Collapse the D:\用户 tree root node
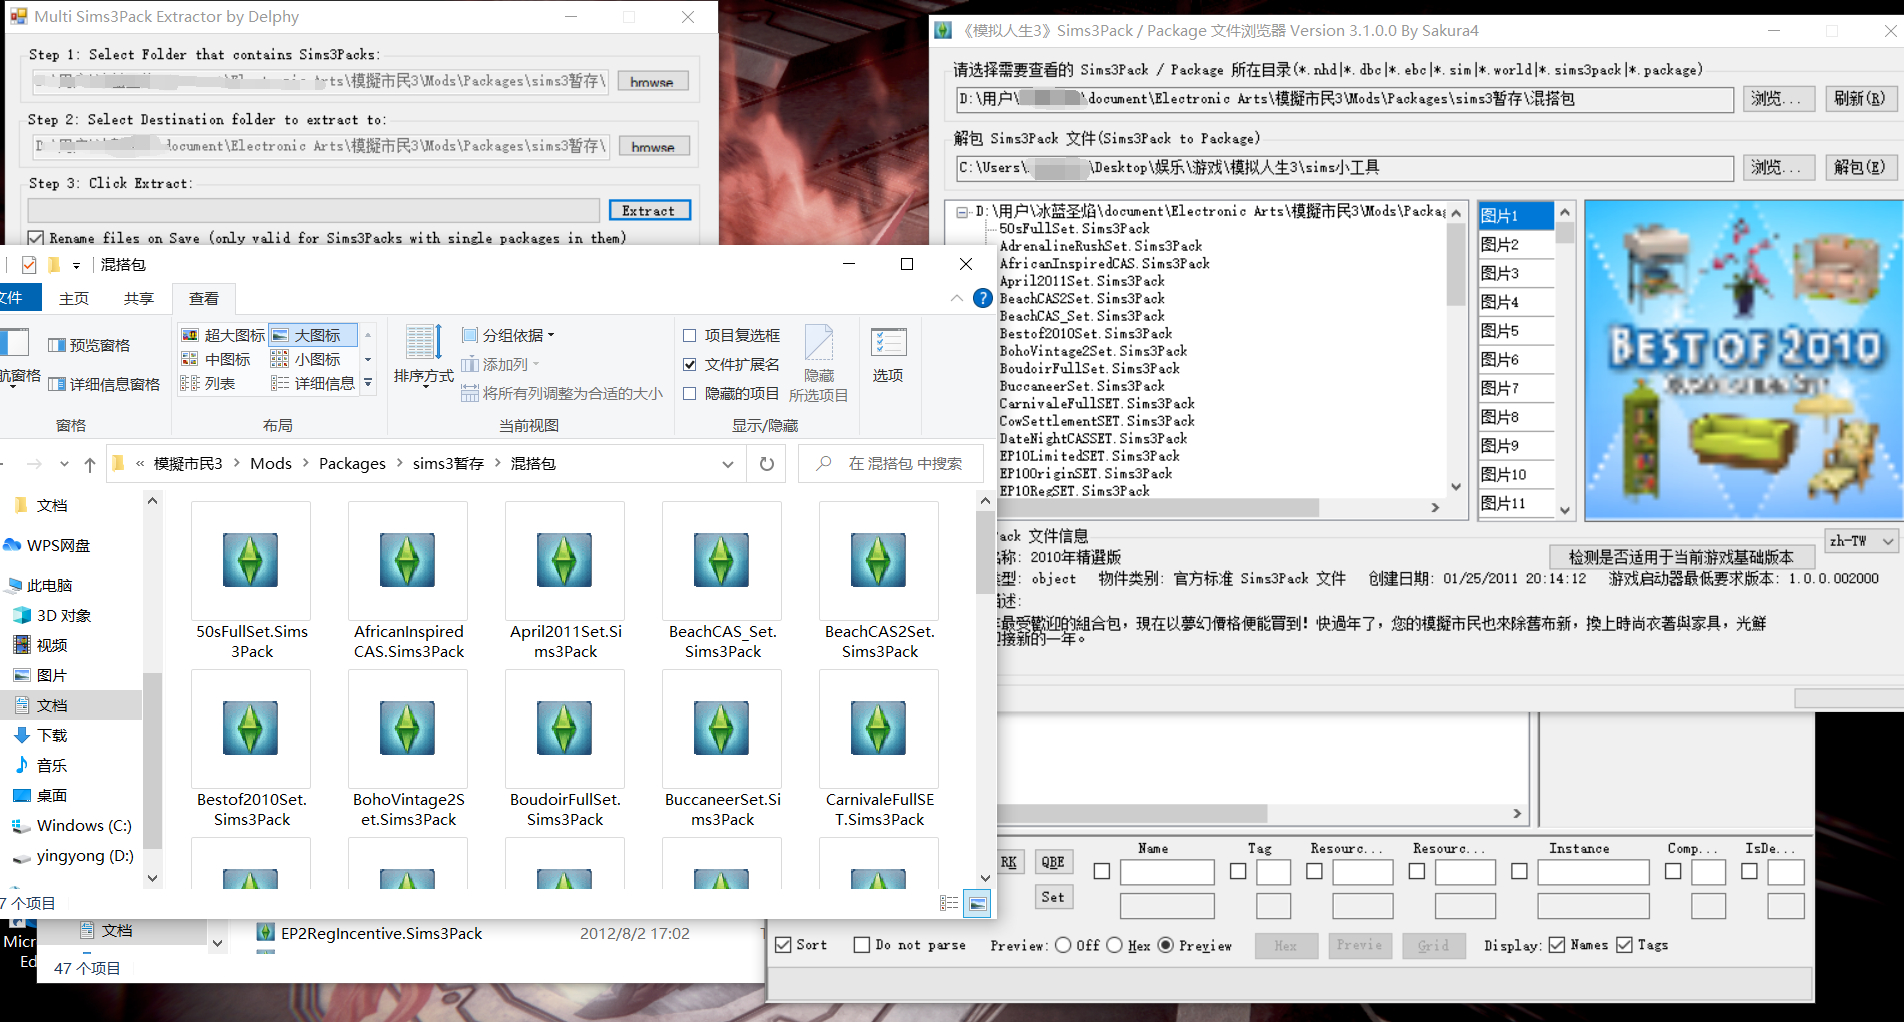 962,212
